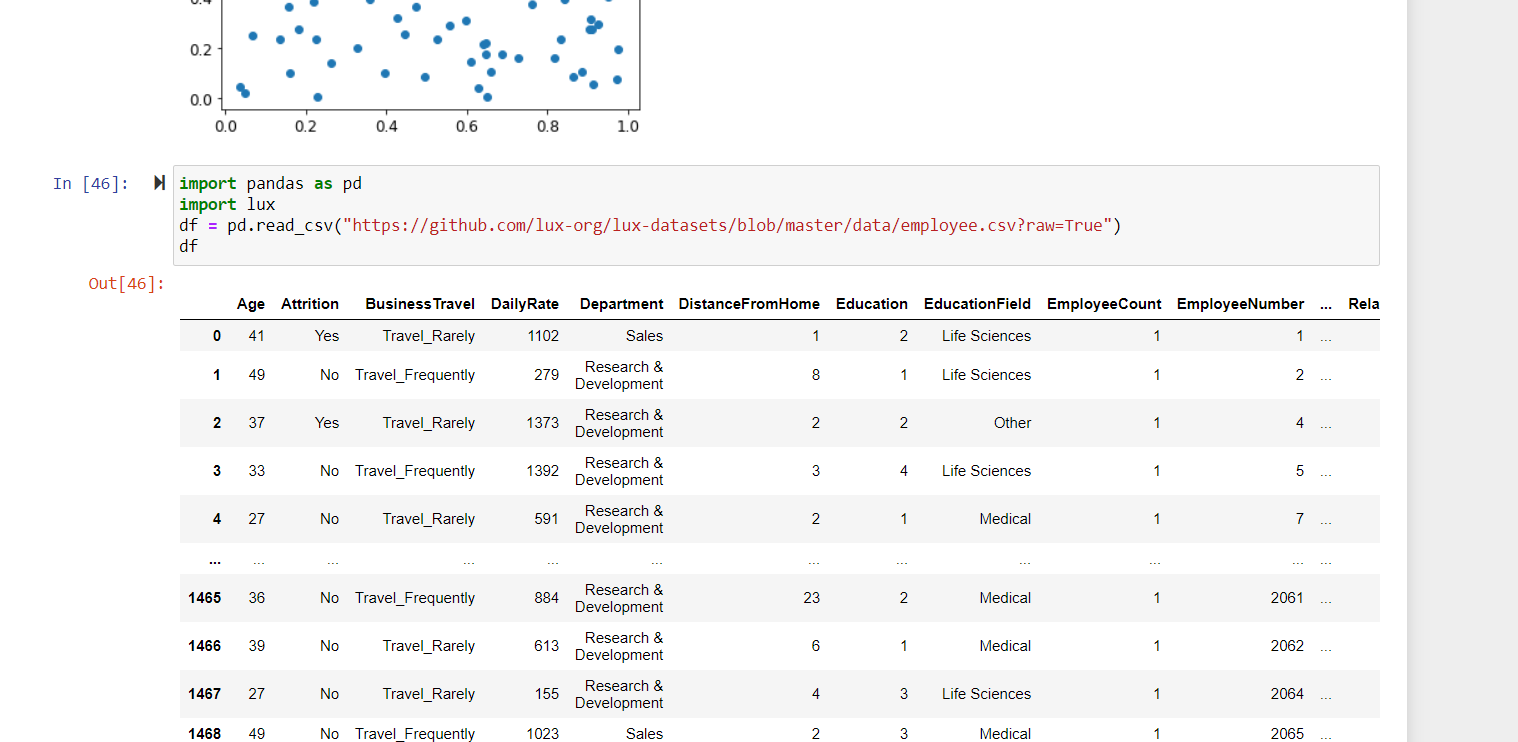Click the In [46] execution count label
Viewport: 1518px width, 742px height.
point(91,183)
